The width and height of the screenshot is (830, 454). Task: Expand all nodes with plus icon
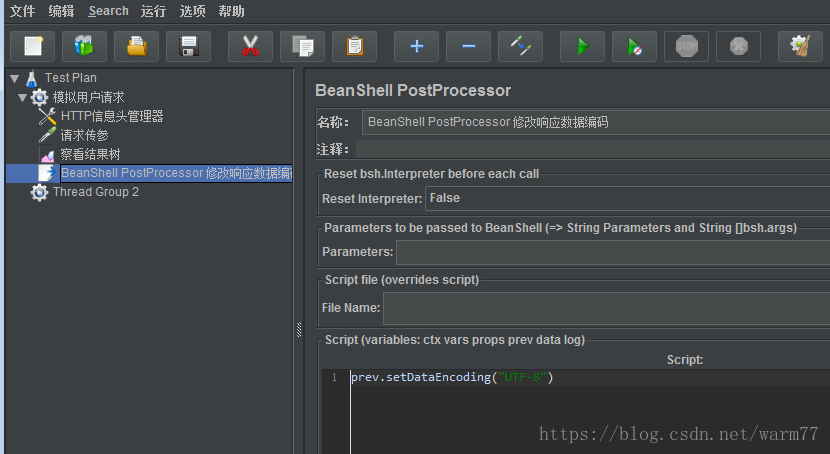417,47
